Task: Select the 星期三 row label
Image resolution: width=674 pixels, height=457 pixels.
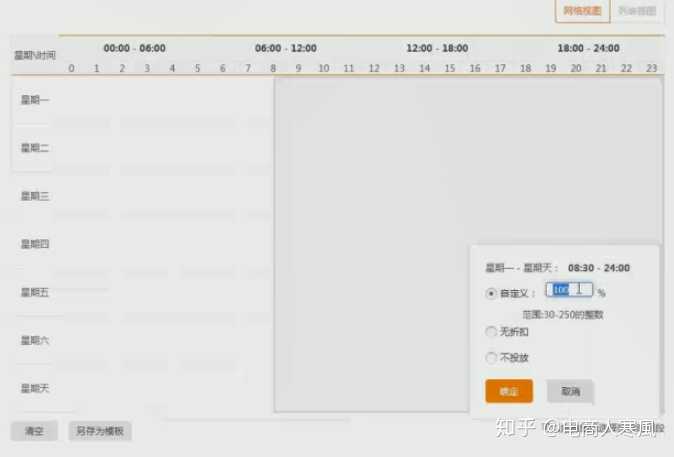Action: [x=35, y=196]
